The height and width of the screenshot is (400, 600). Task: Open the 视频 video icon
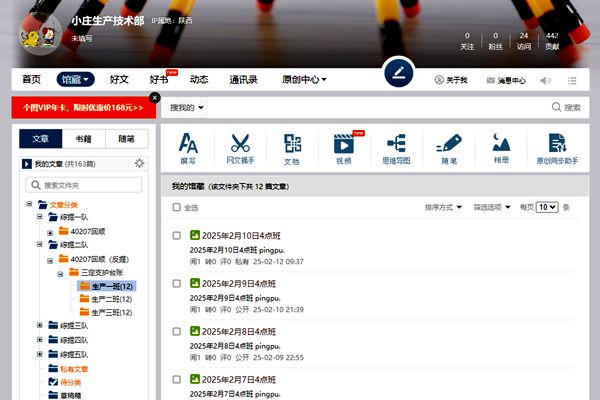point(343,146)
